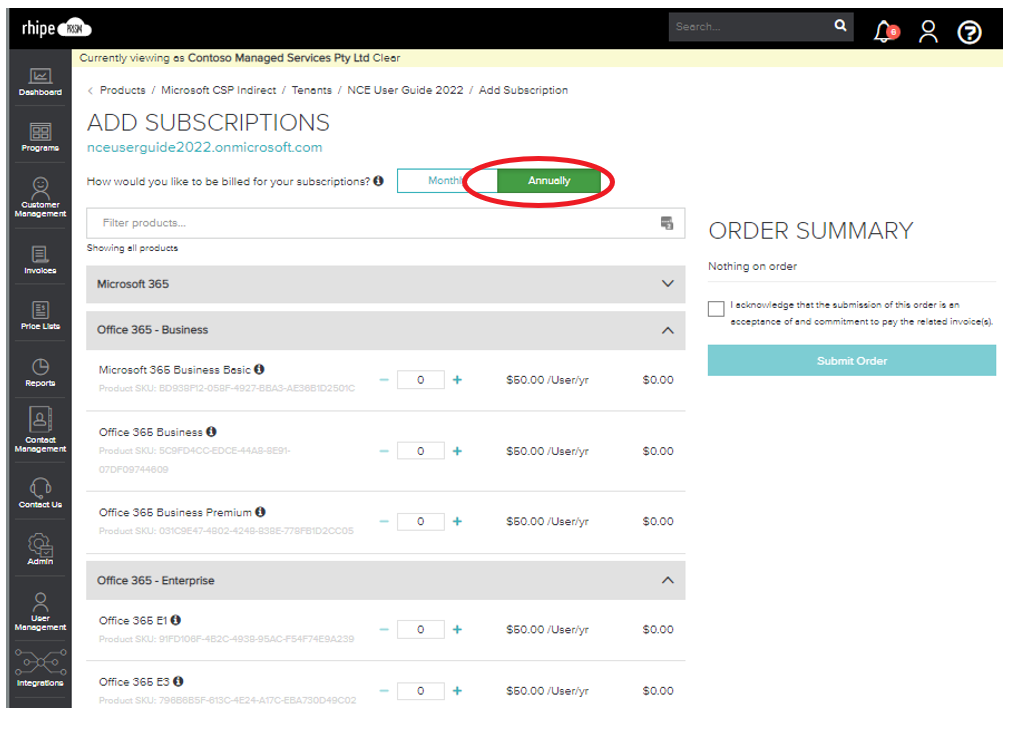The height and width of the screenshot is (735, 1021).
Task: Go to Microsoft CSP Indirect breadcrumb
Action: (219, 90)
